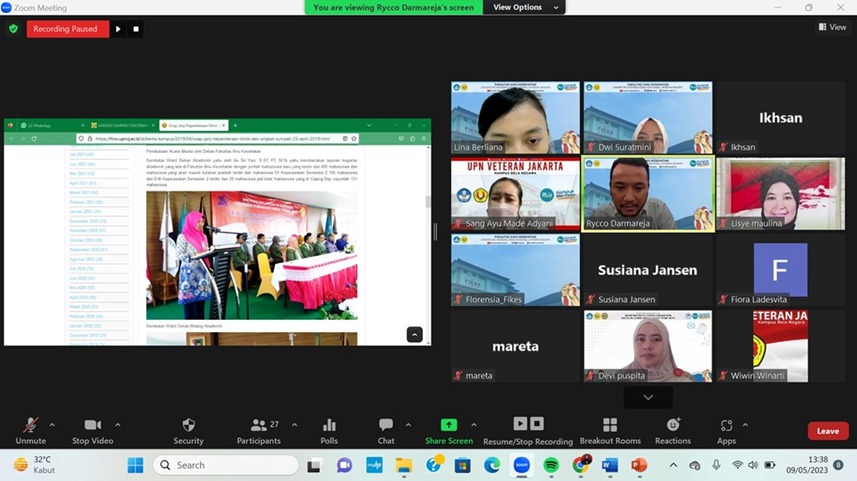Open the Security shield icon
The image size is (857, 481).
point(188,425)
